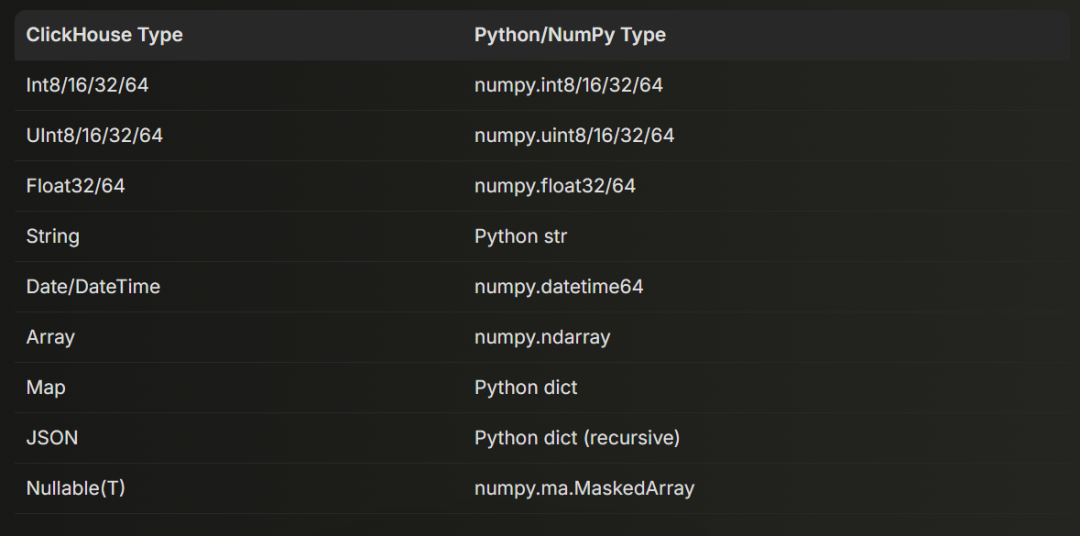
Task: Click the 'Float32/64' cell
Action: point(75,186)
